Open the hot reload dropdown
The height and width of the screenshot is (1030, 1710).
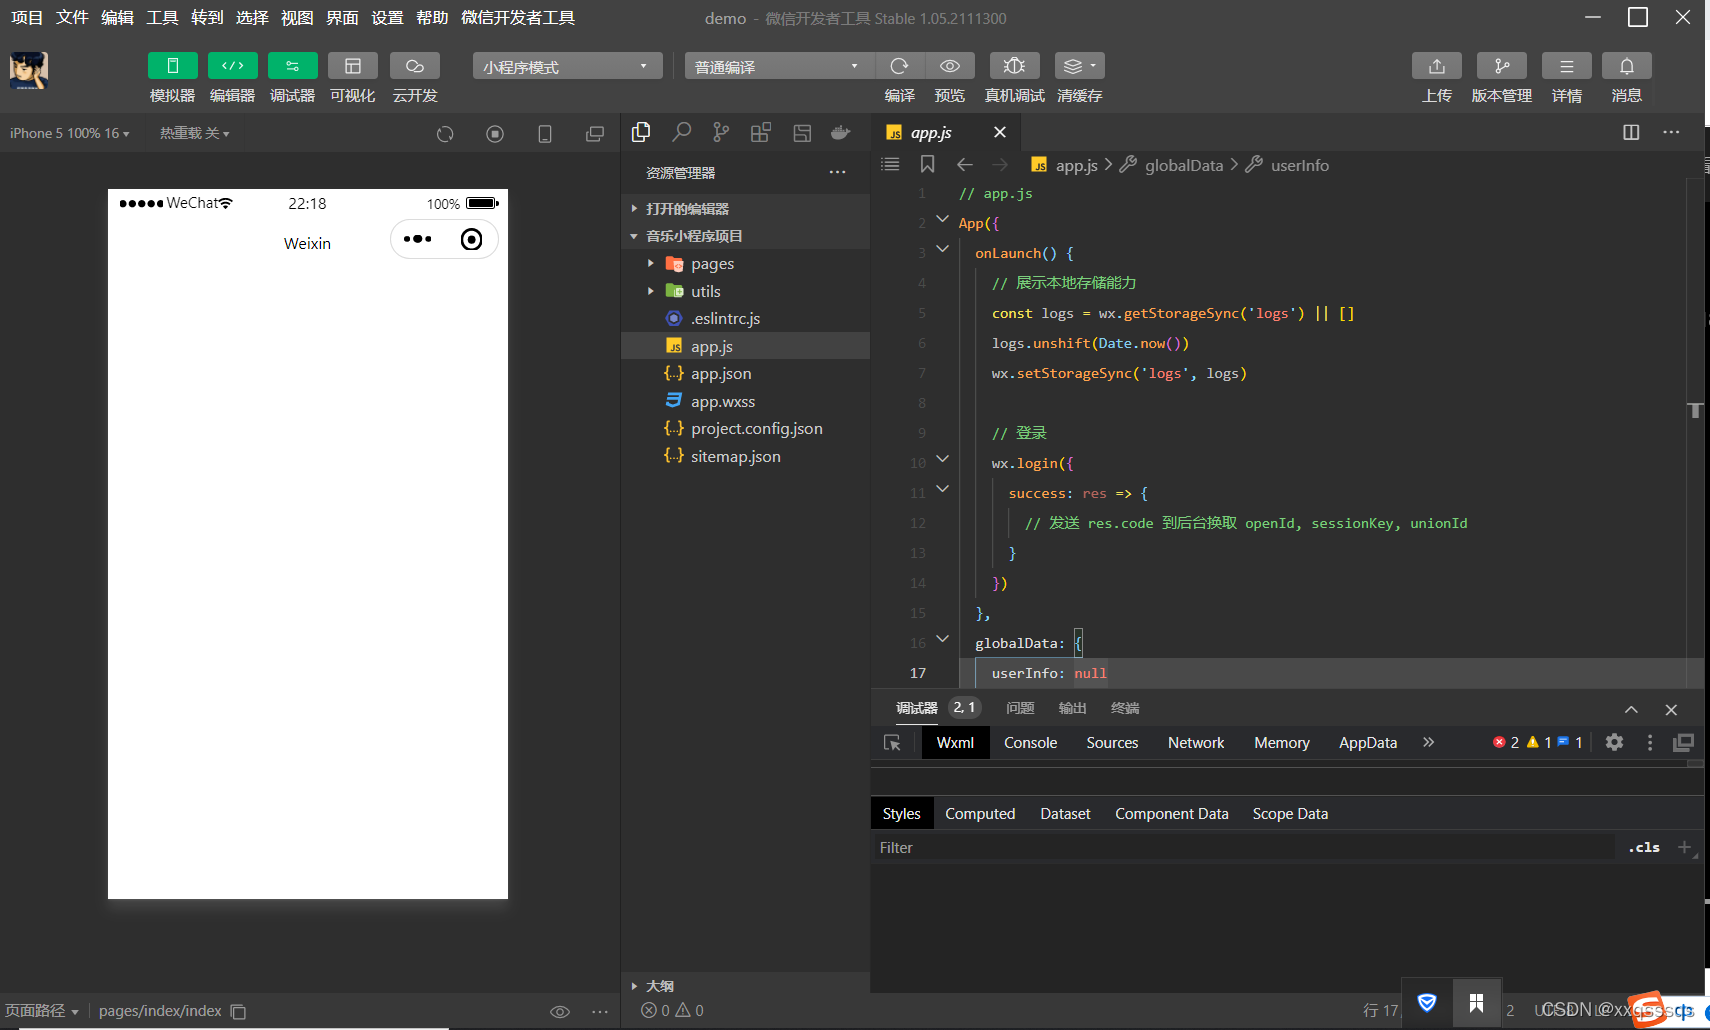[x=195, y=133]
